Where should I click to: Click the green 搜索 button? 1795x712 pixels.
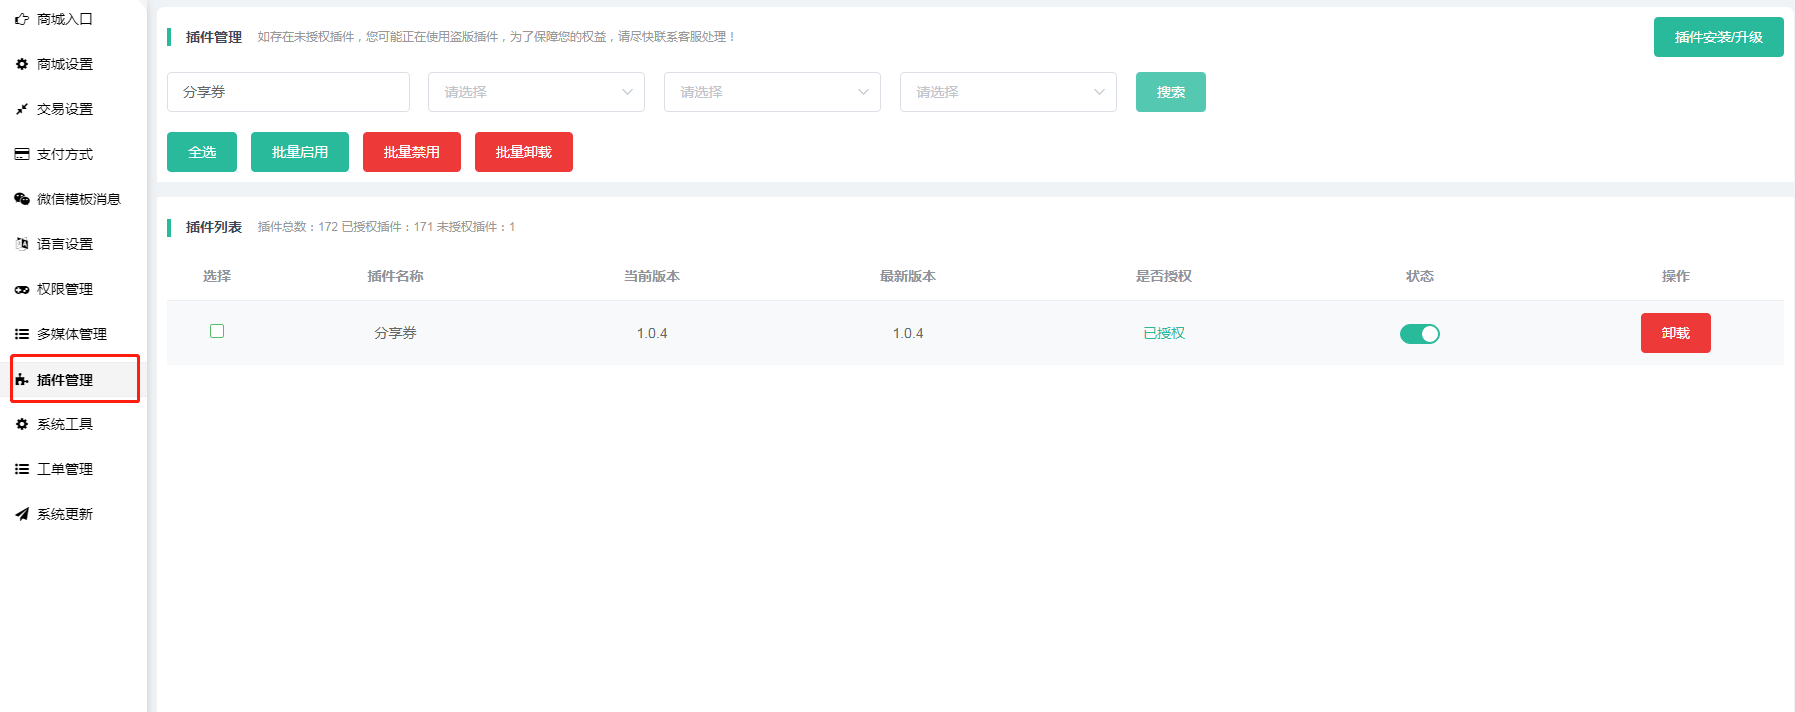click(1170, 92)
